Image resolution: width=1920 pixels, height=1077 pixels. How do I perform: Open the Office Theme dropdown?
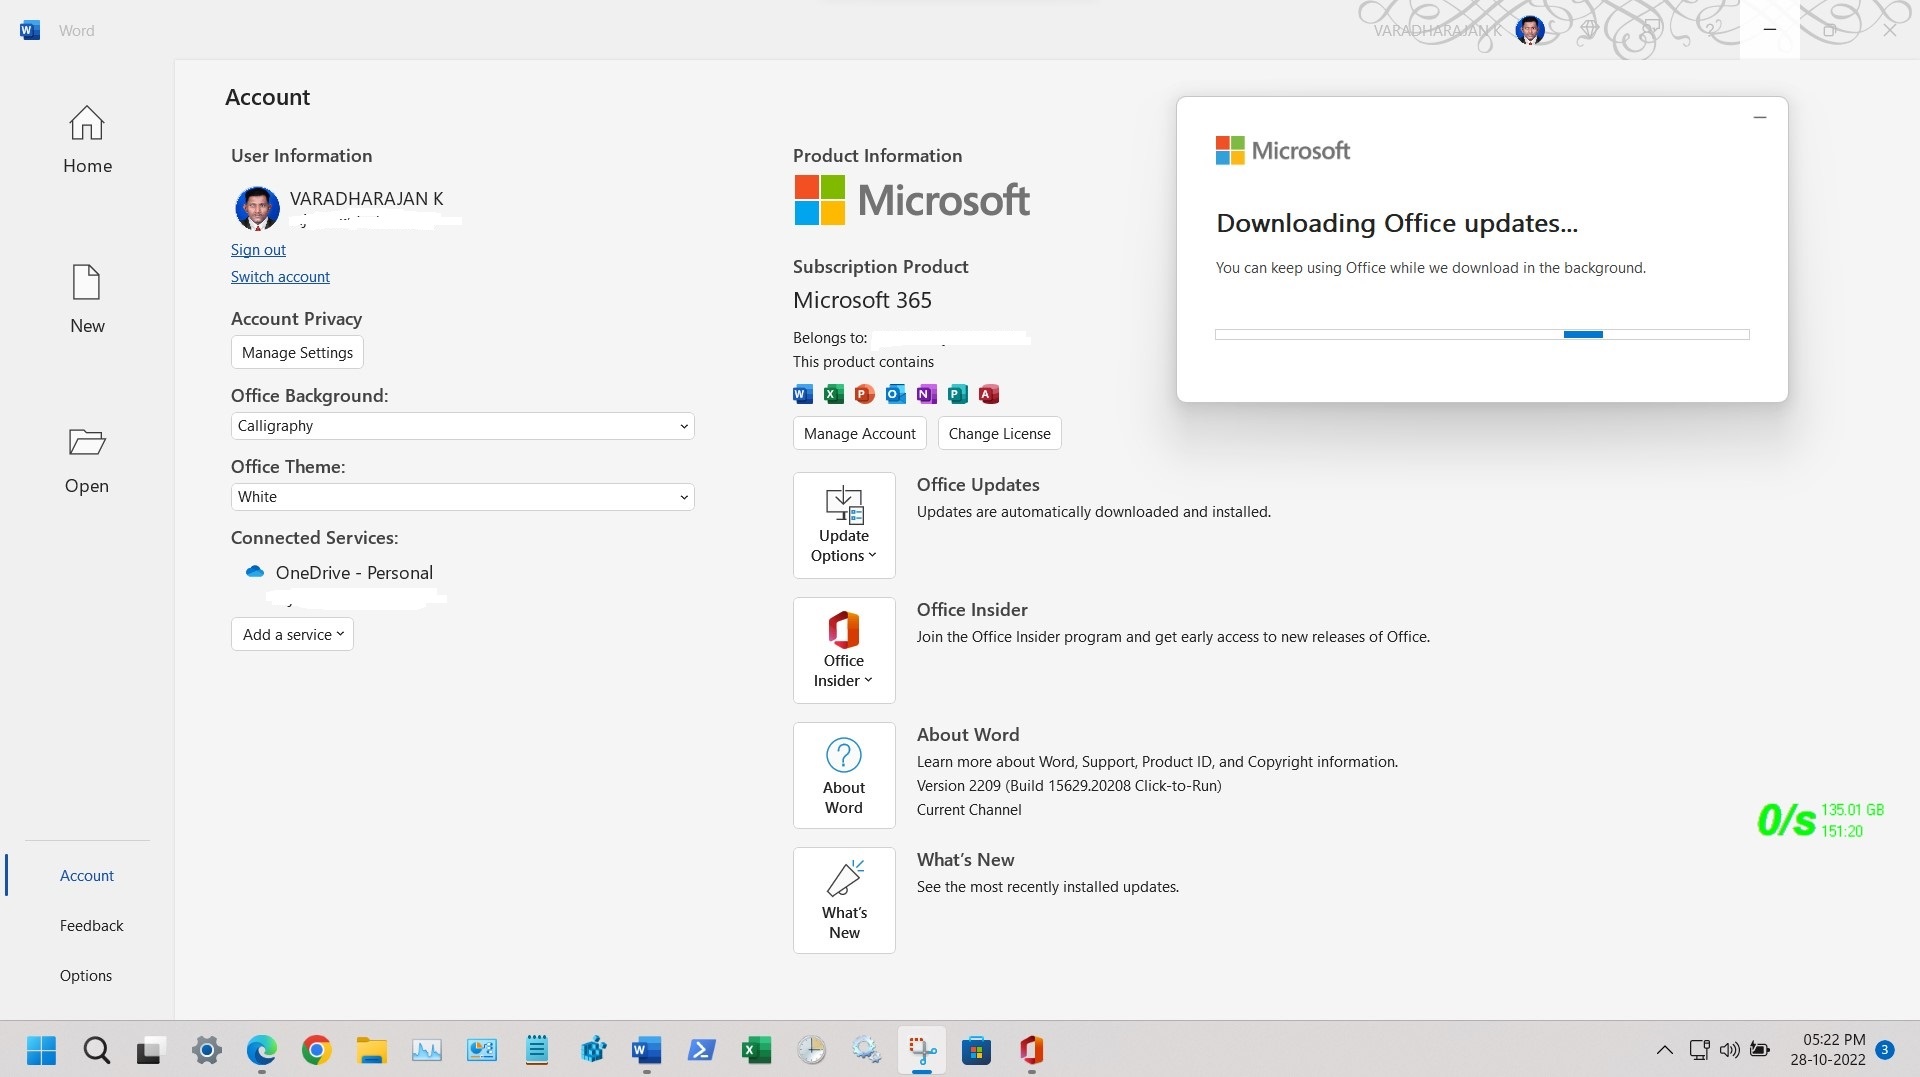462,497
